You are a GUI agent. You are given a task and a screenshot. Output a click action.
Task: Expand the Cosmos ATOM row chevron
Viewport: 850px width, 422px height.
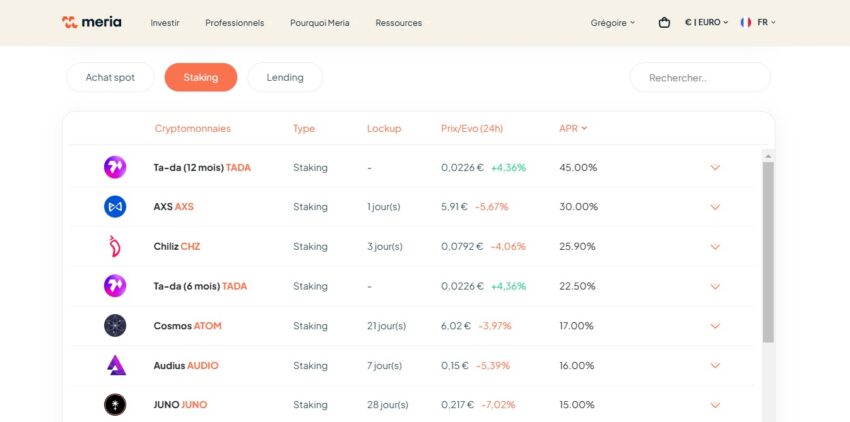[715, 326]
